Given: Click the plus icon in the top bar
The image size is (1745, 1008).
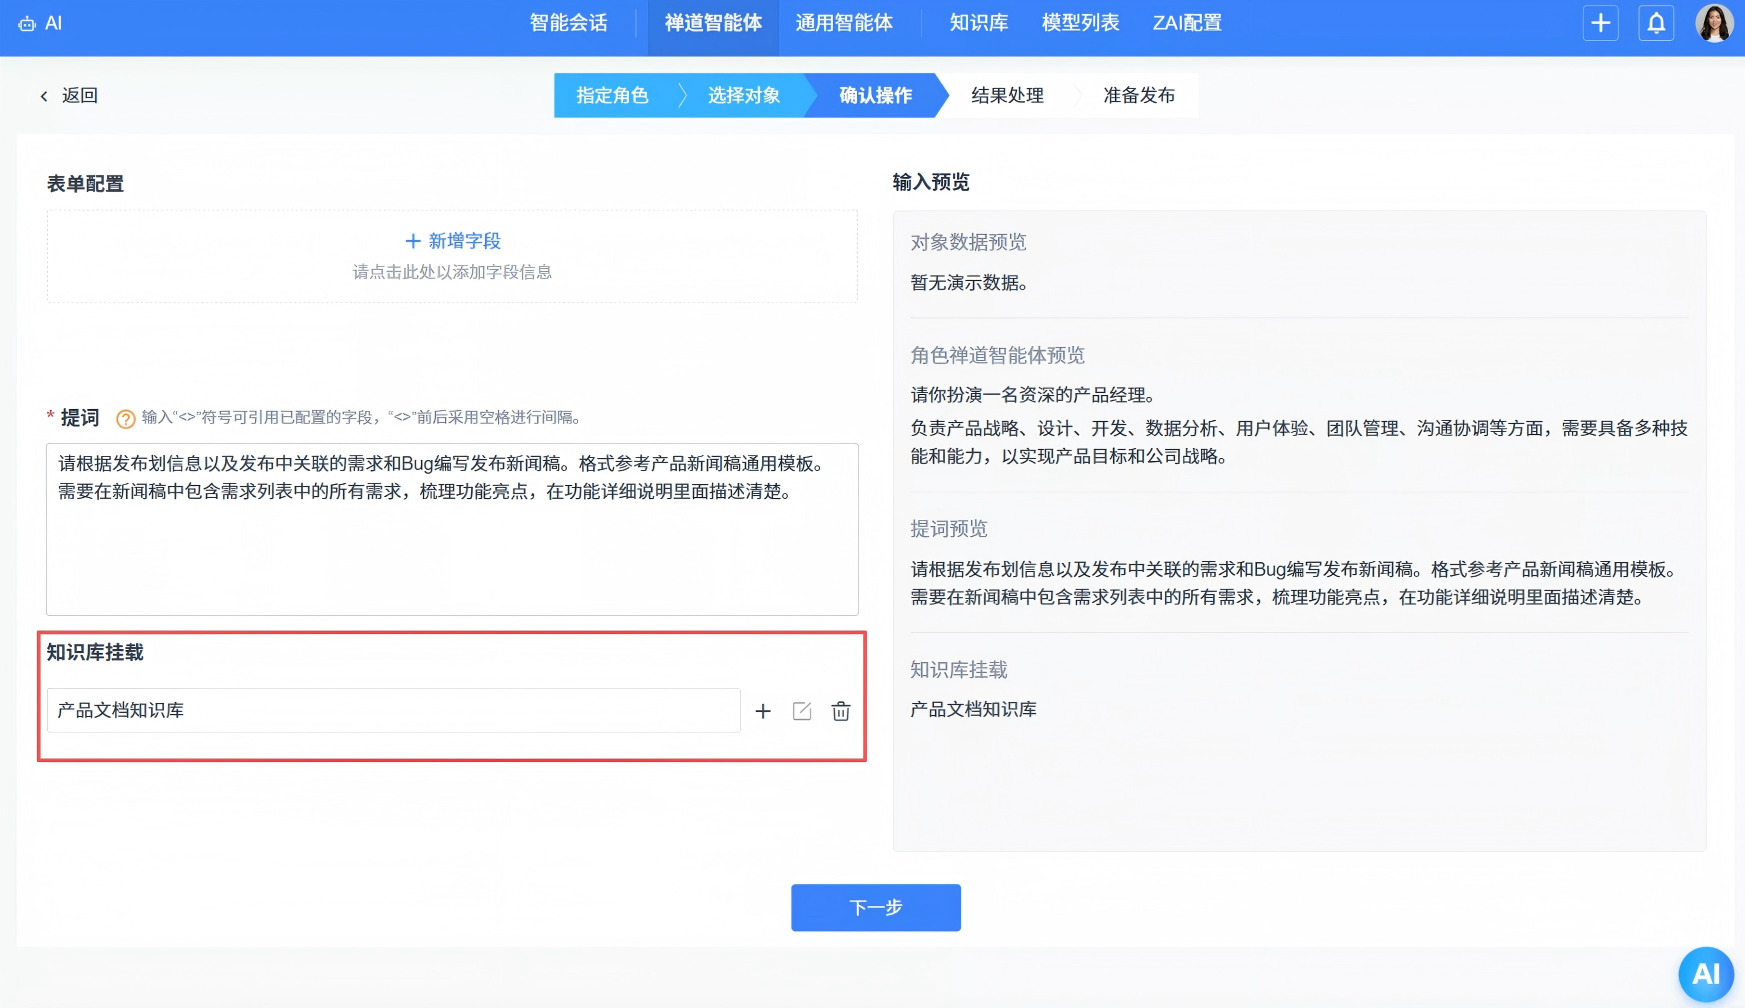Looking at the screenshot, I should pos(1600,23).
